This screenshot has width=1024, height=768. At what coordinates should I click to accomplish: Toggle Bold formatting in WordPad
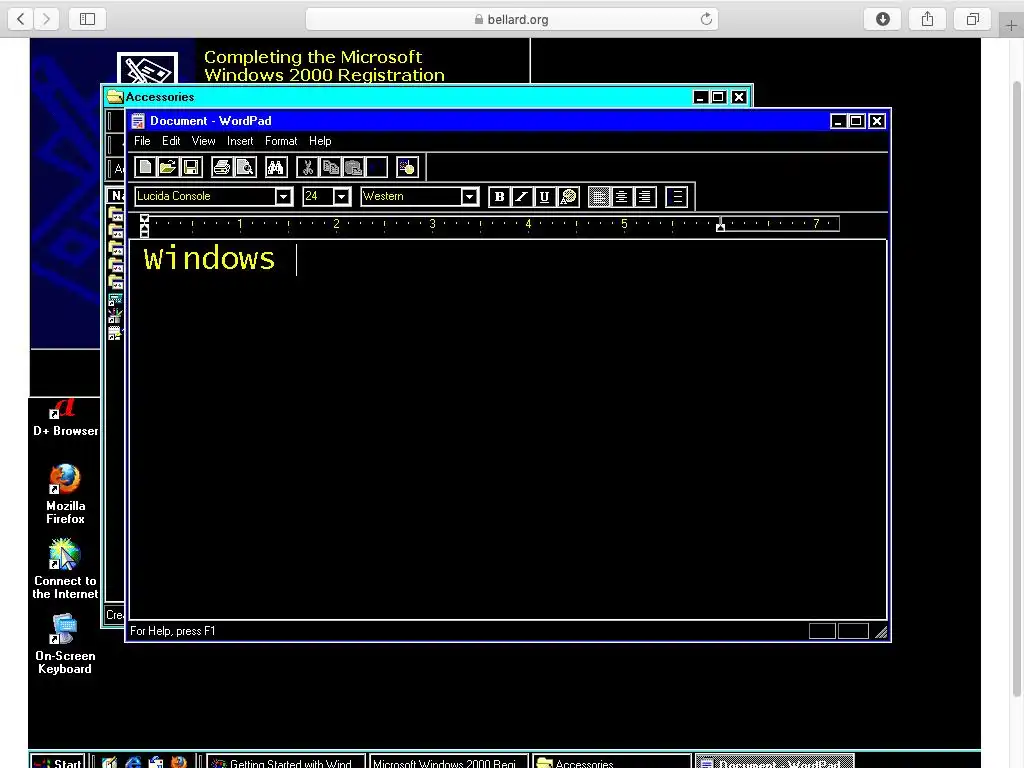point(500,197)
